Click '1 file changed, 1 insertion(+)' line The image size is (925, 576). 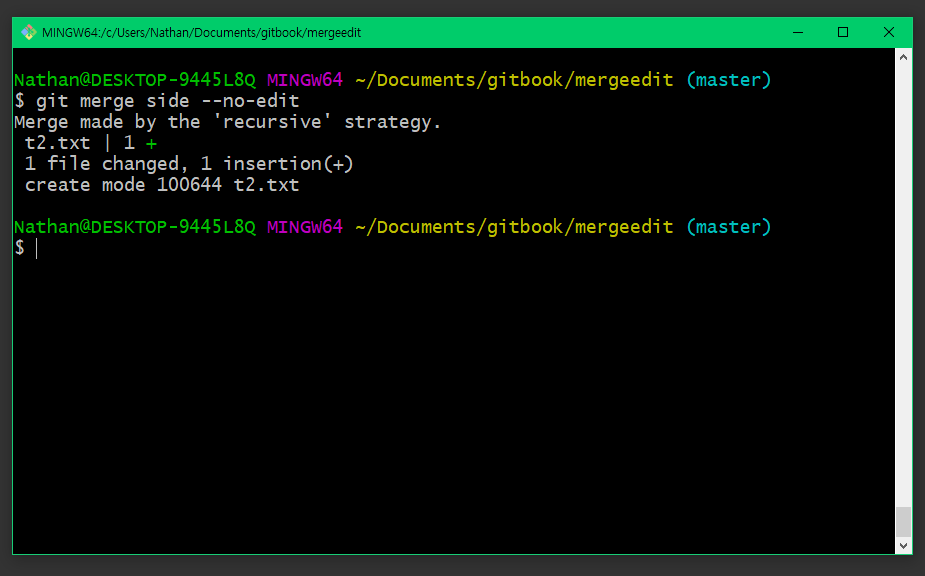(x=189, y=163)
